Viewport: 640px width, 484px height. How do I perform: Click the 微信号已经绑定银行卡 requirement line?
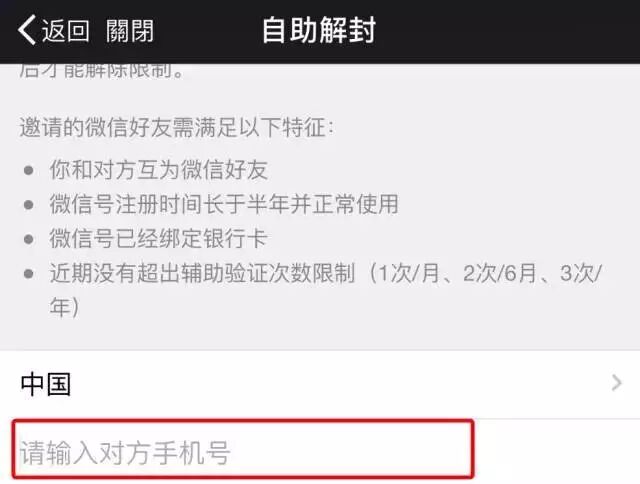[x=159, y=238]
